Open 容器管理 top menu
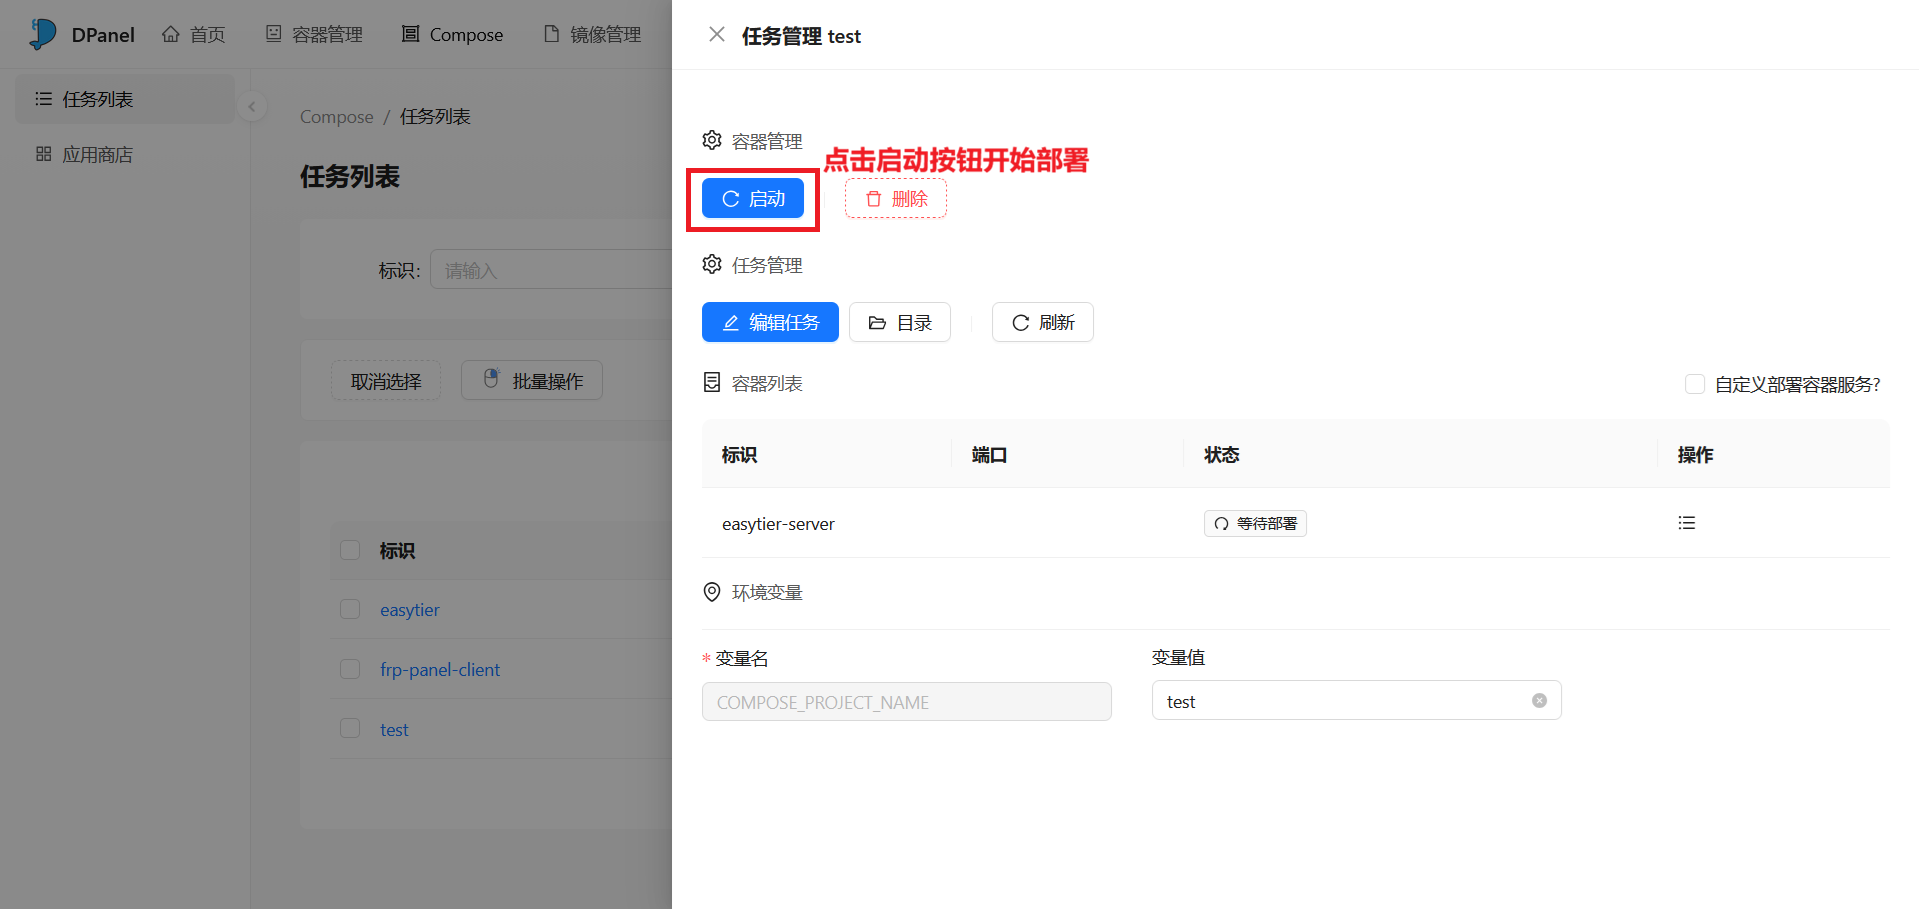 coord(314,35)
